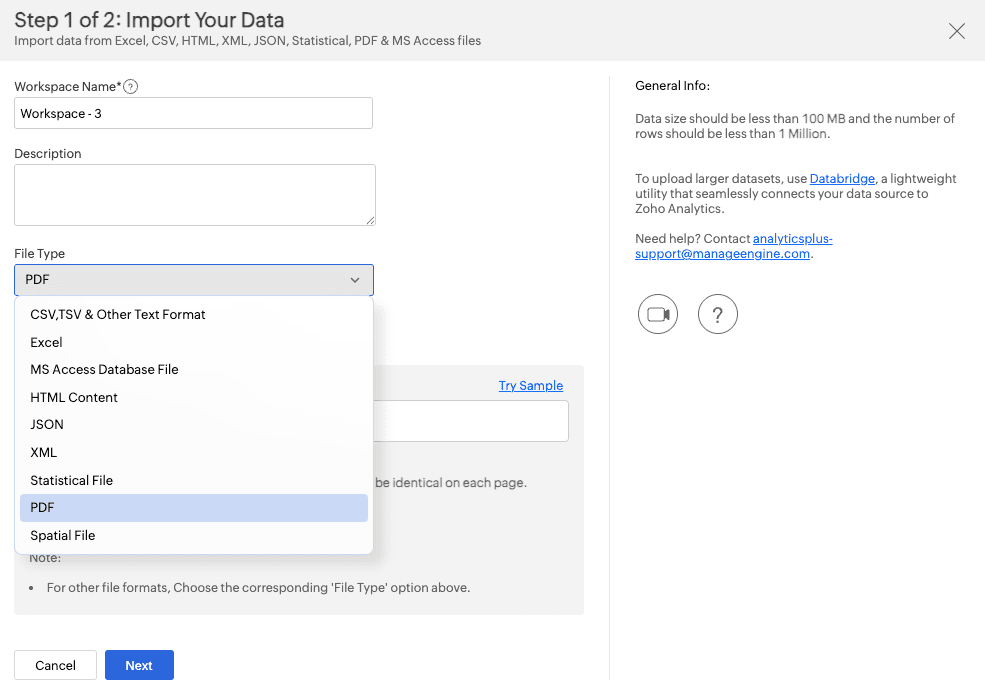Choose CSV,TSV & Other Text Format option

(x=193, y=315)
